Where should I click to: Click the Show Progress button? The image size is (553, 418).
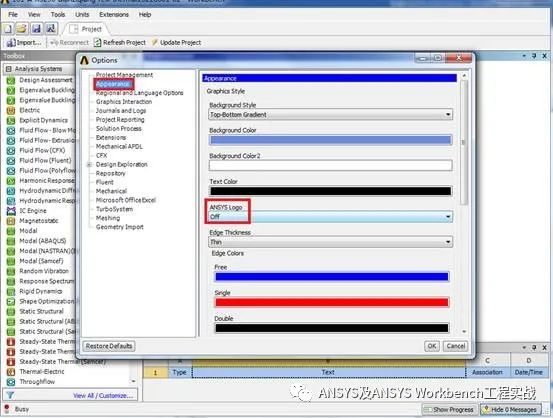pyautogui.click(x=449, y=410)
